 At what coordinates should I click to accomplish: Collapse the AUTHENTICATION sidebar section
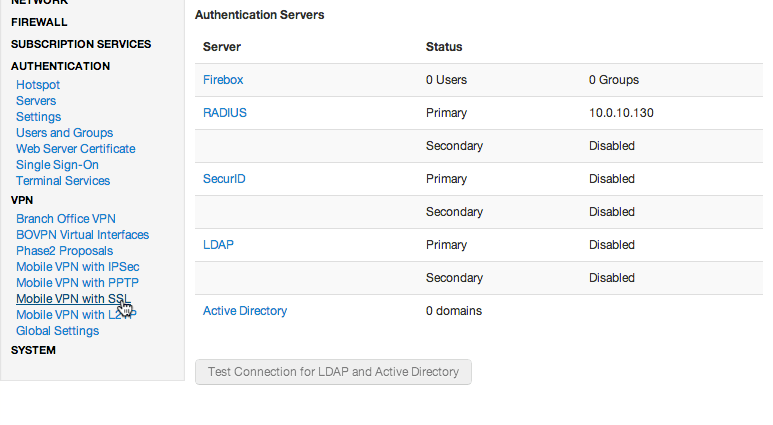60,66
